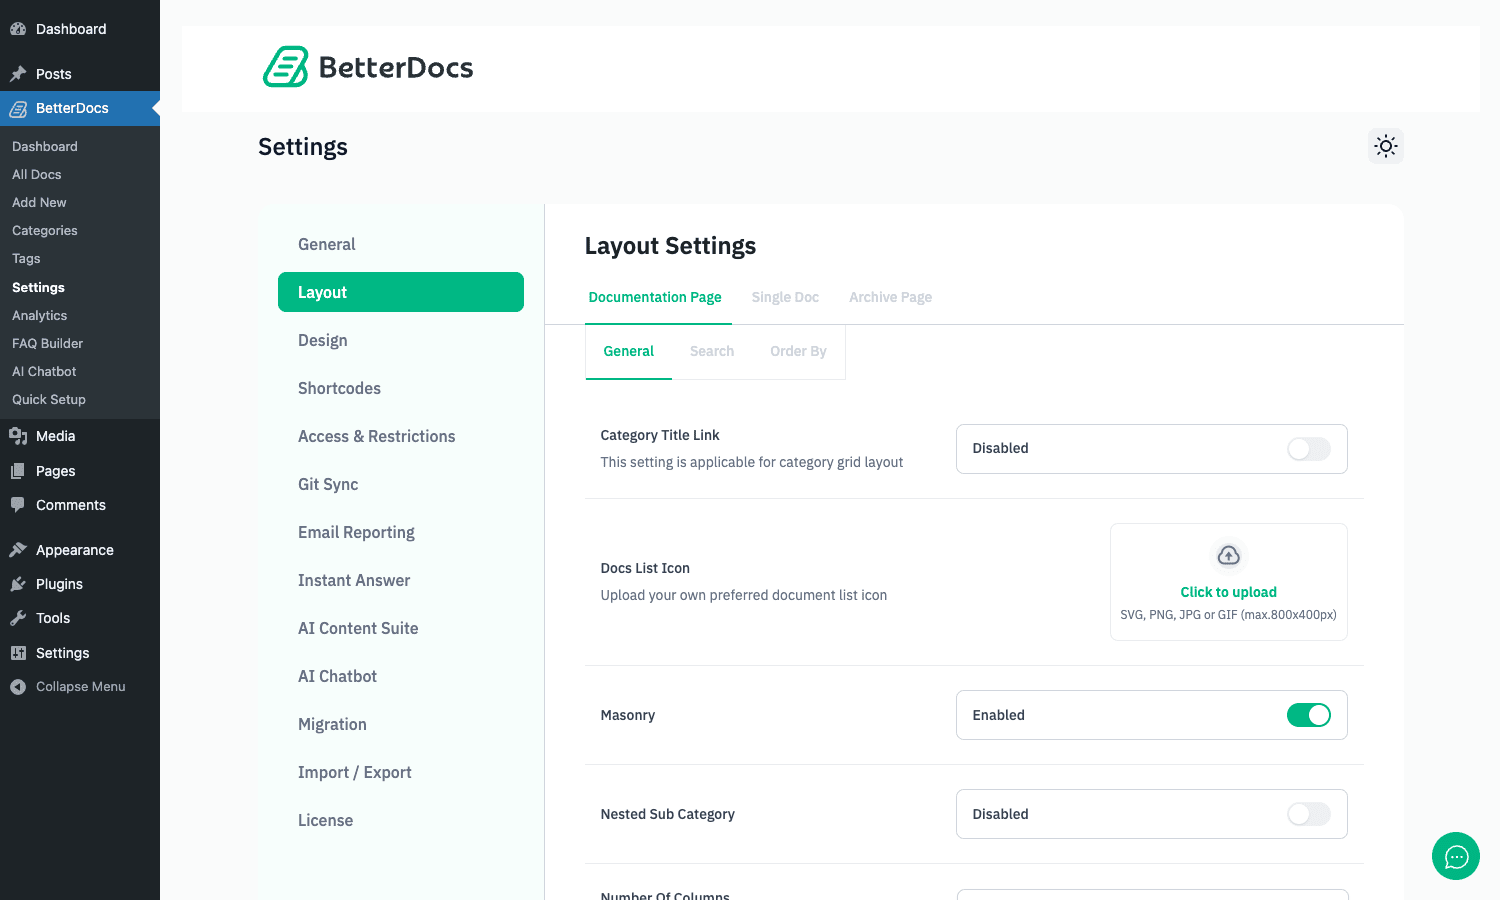The image size is (1500, 900).
Task: Open Layout settings section
Action: (x=401, y=292)
